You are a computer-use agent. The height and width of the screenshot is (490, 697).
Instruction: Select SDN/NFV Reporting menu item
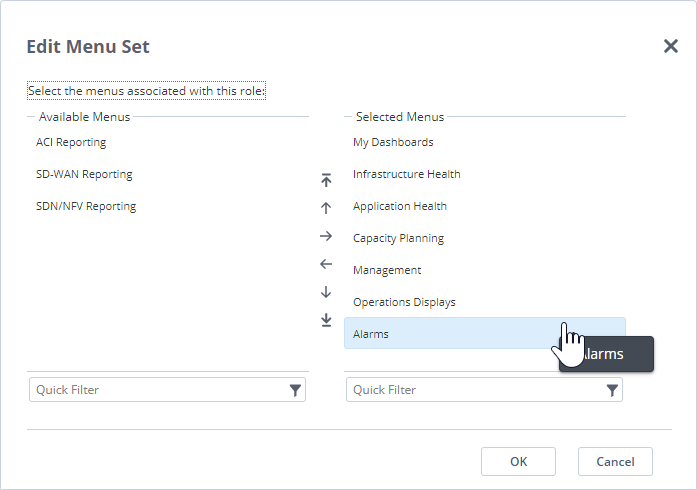pyautogui.click(x=86, y=206)
